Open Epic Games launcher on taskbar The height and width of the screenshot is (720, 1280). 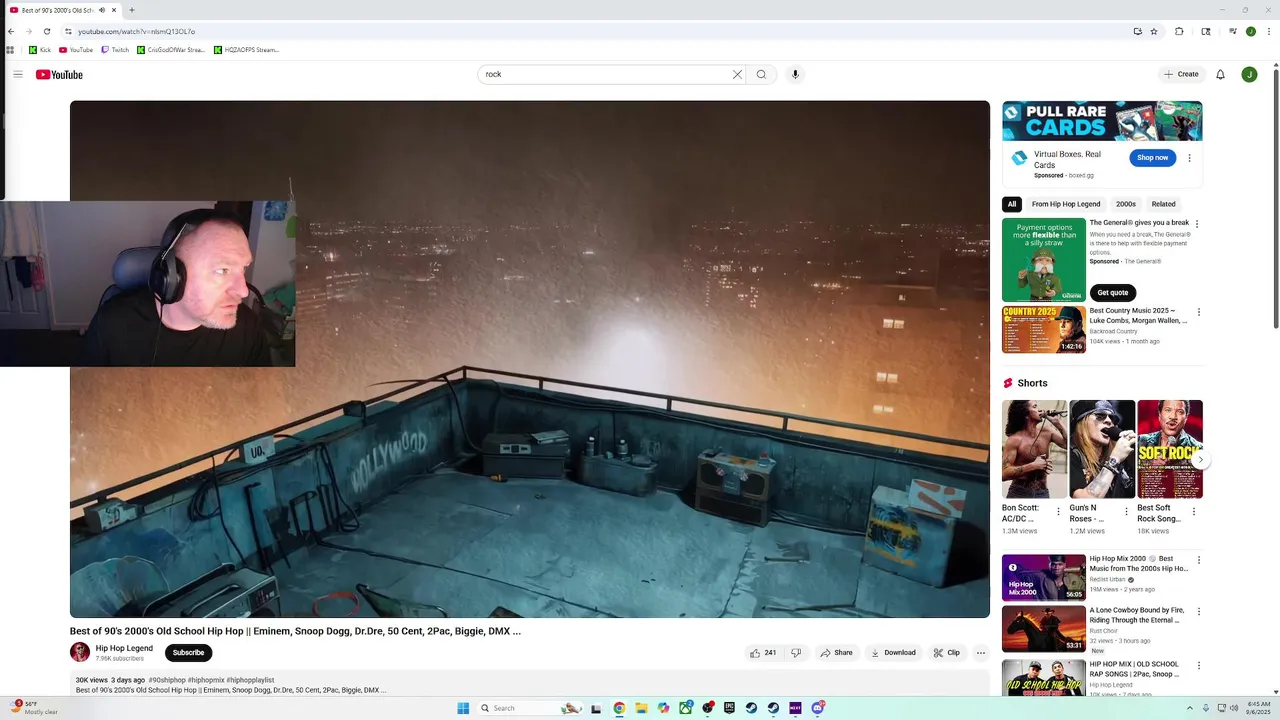(729, 708)
